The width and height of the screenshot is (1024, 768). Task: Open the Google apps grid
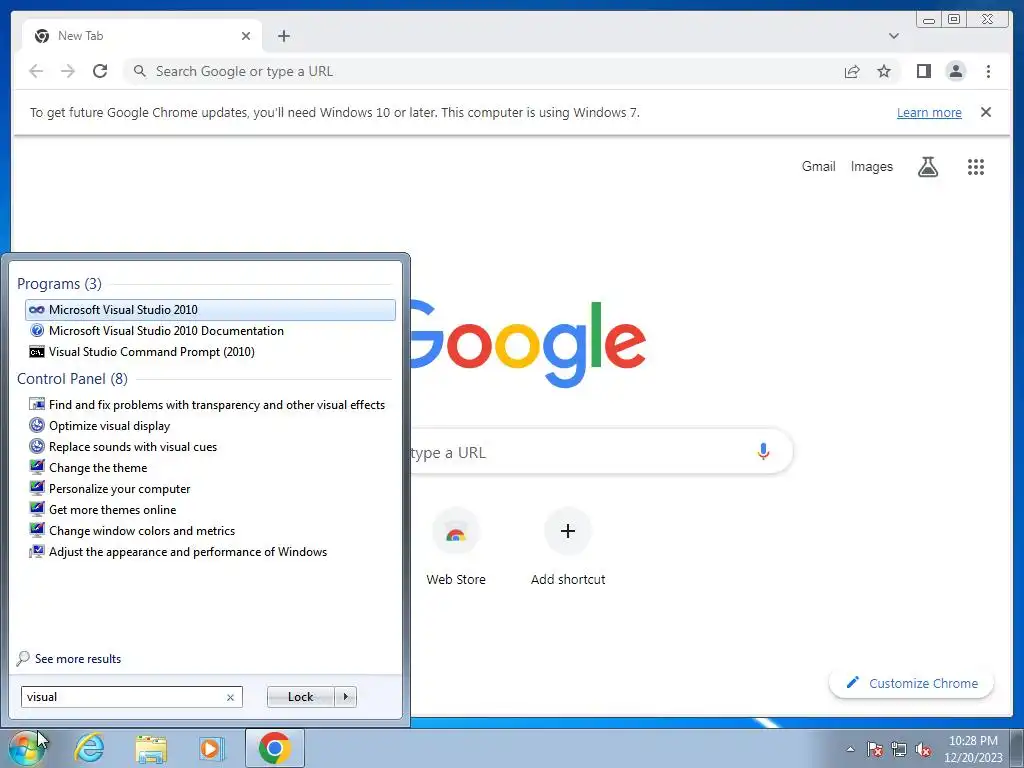[x=976, y=167]
